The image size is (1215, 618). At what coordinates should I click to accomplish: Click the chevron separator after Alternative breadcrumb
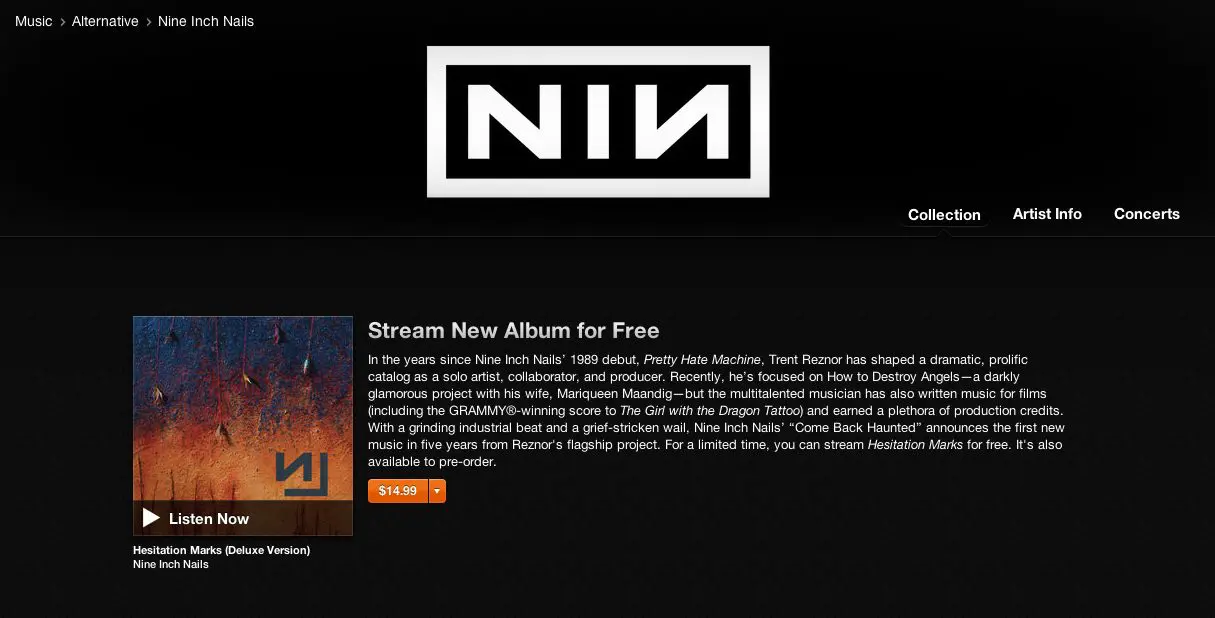[148, 21]
